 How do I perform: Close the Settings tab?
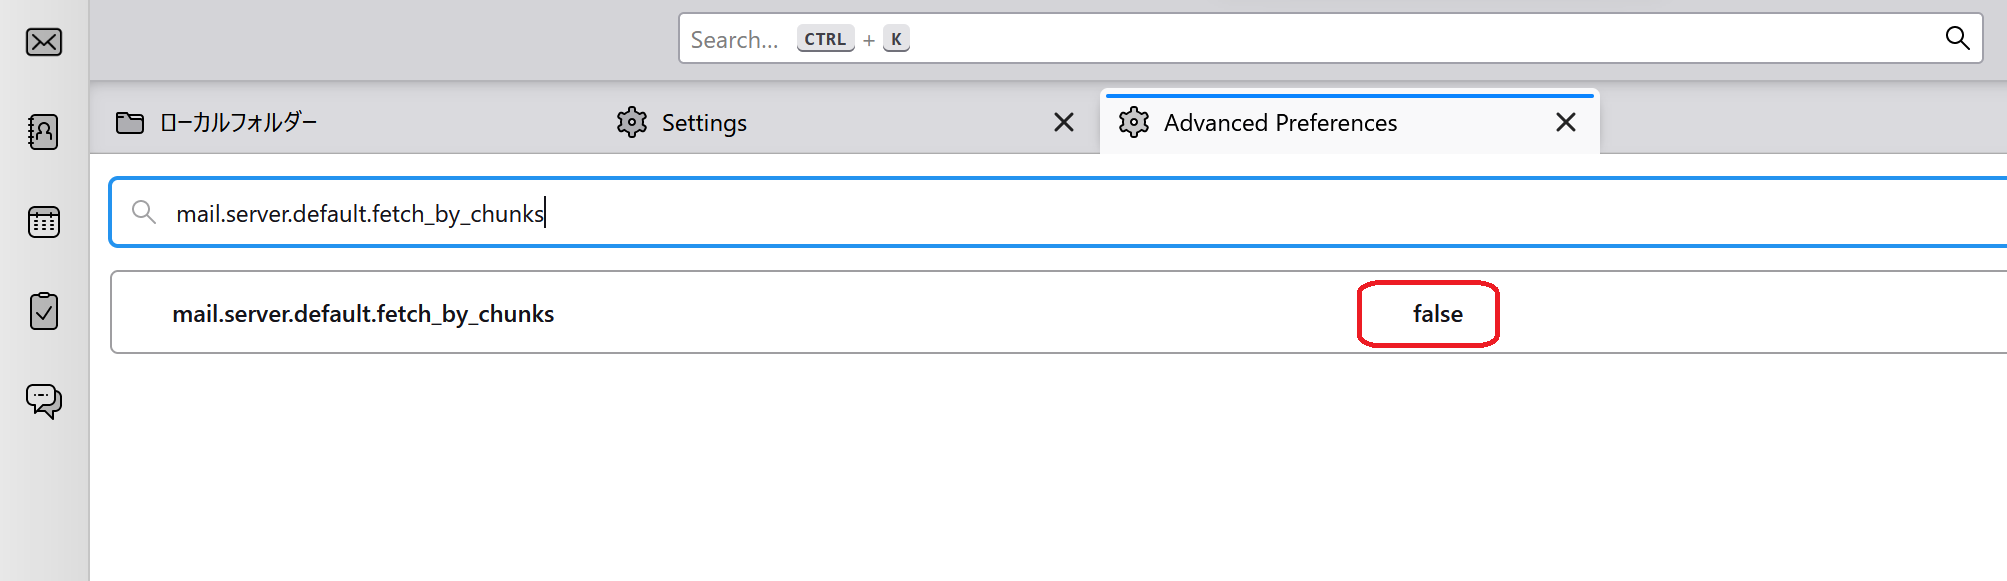[x=1064, y=122]
